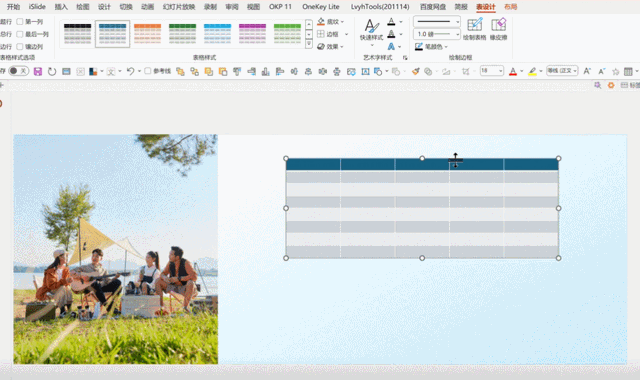The height and width of the screenshot is (380, 640).
Task: Enable the Guides (参考线) checkbox
Action: tap(148, 71)
